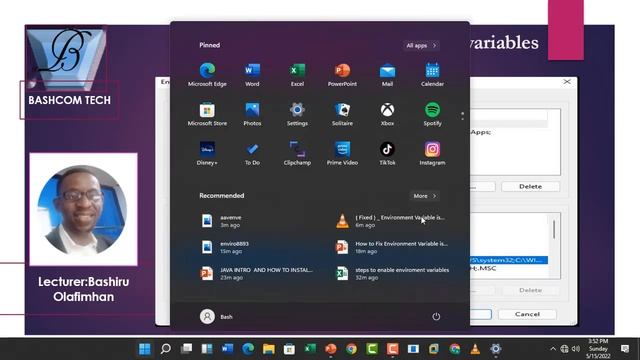640x360 pixels.
Task: Open Widgets from the taskbar
Action: [x=207, y=349]
